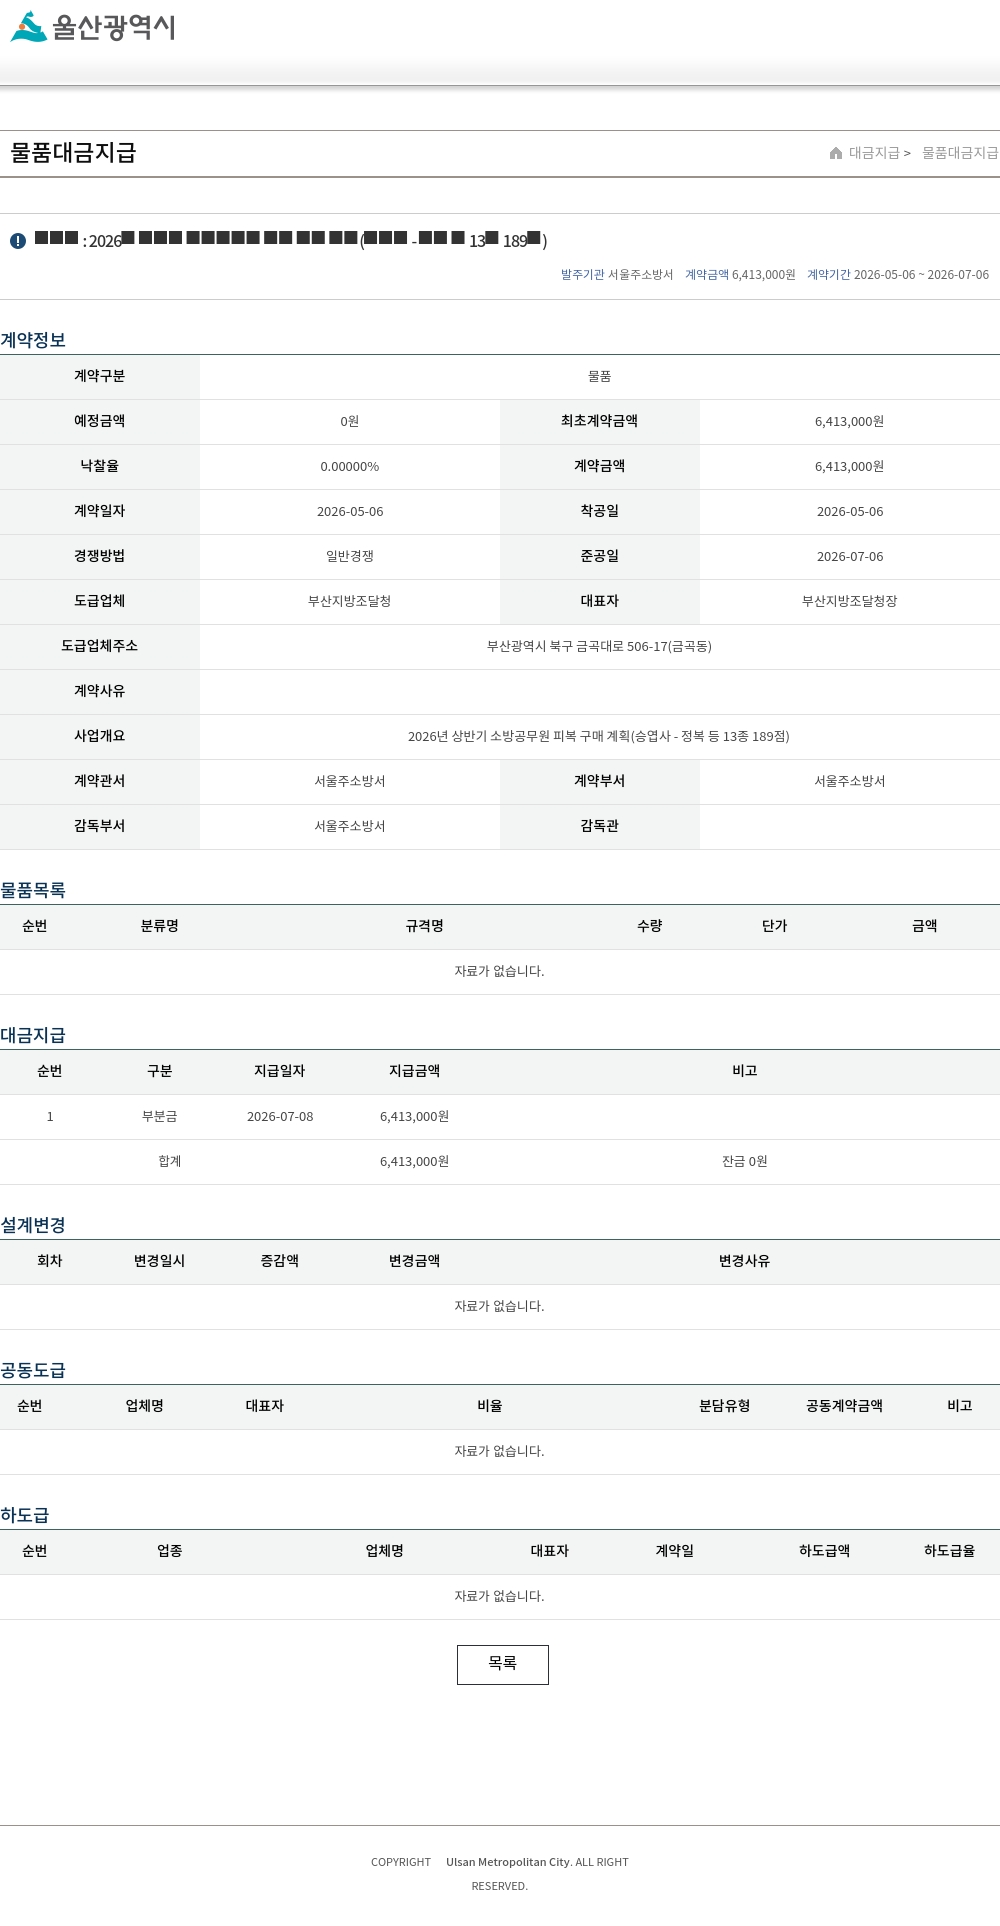This screenshot has width=1000, height=1926.
Task: Select the 물품대금지급 breadcrumb item
Action: 960,153
